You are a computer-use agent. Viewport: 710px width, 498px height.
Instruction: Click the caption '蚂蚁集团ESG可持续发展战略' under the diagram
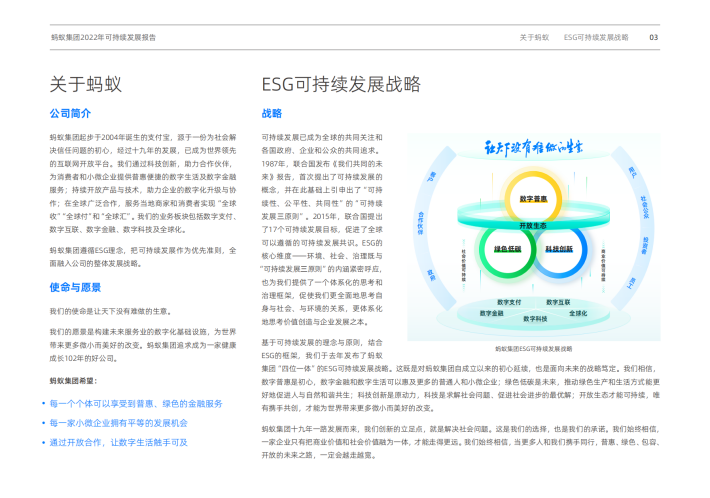click(x=533, y=349)
